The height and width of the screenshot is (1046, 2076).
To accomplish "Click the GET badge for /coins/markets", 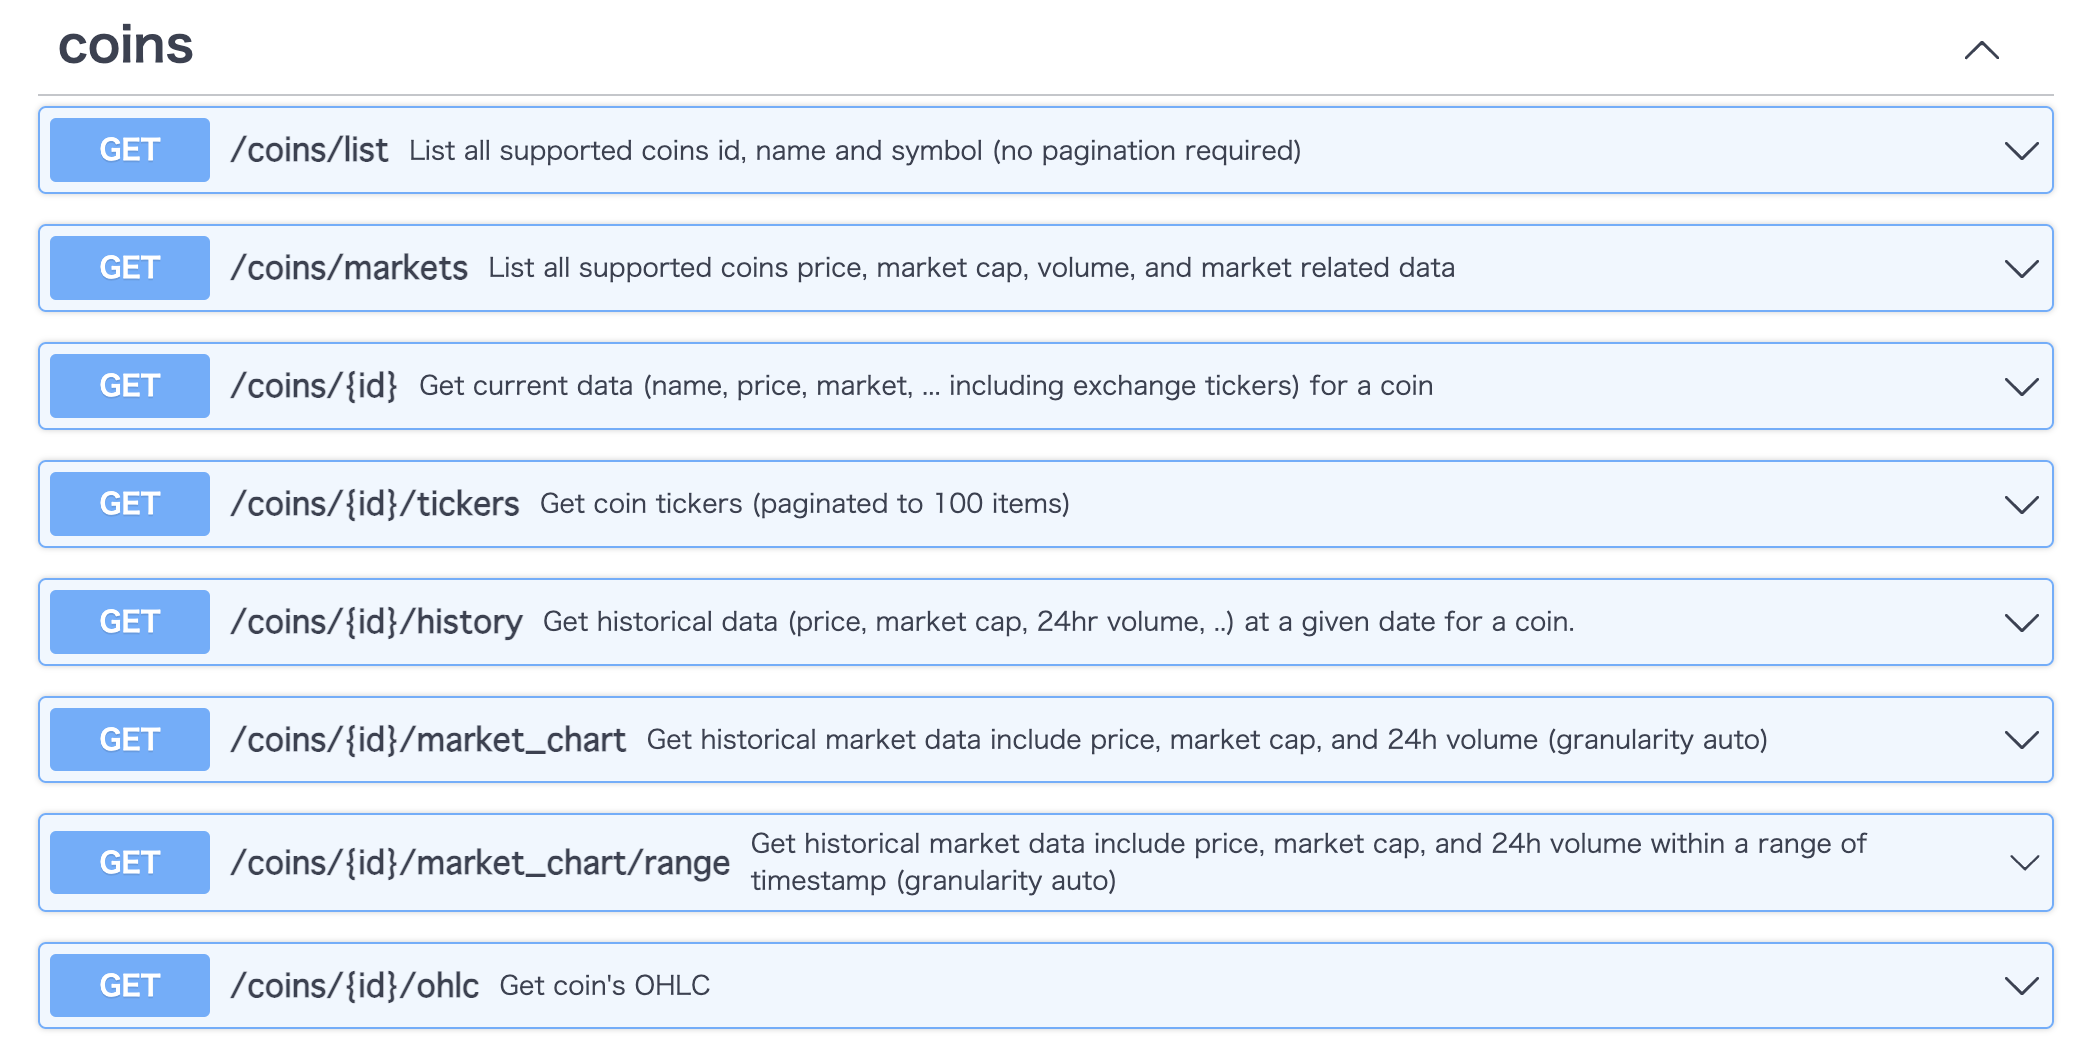I will point(128,267).
